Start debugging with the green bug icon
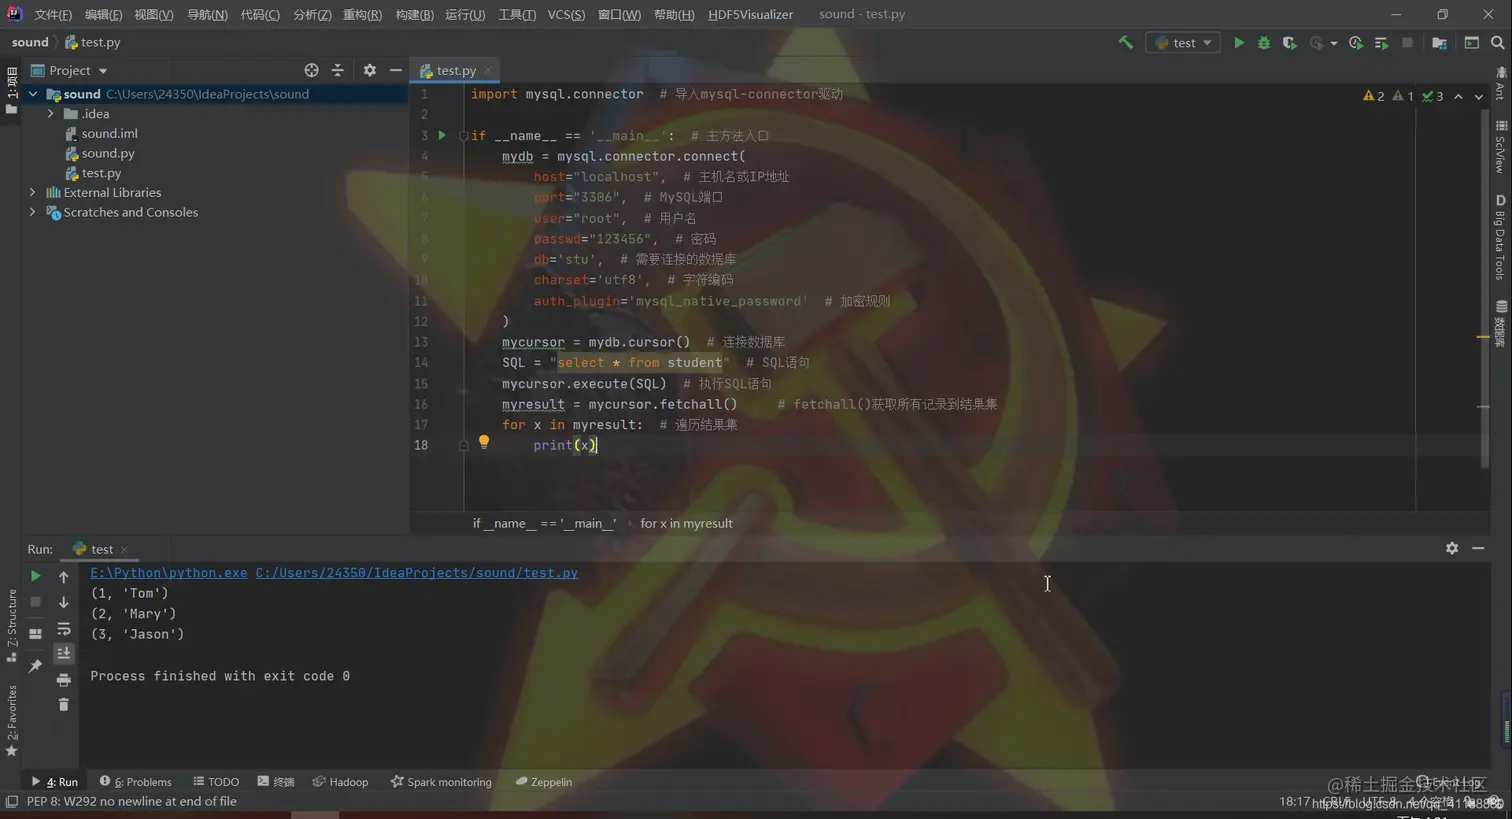1512x819 pixels. [1264, 43]
